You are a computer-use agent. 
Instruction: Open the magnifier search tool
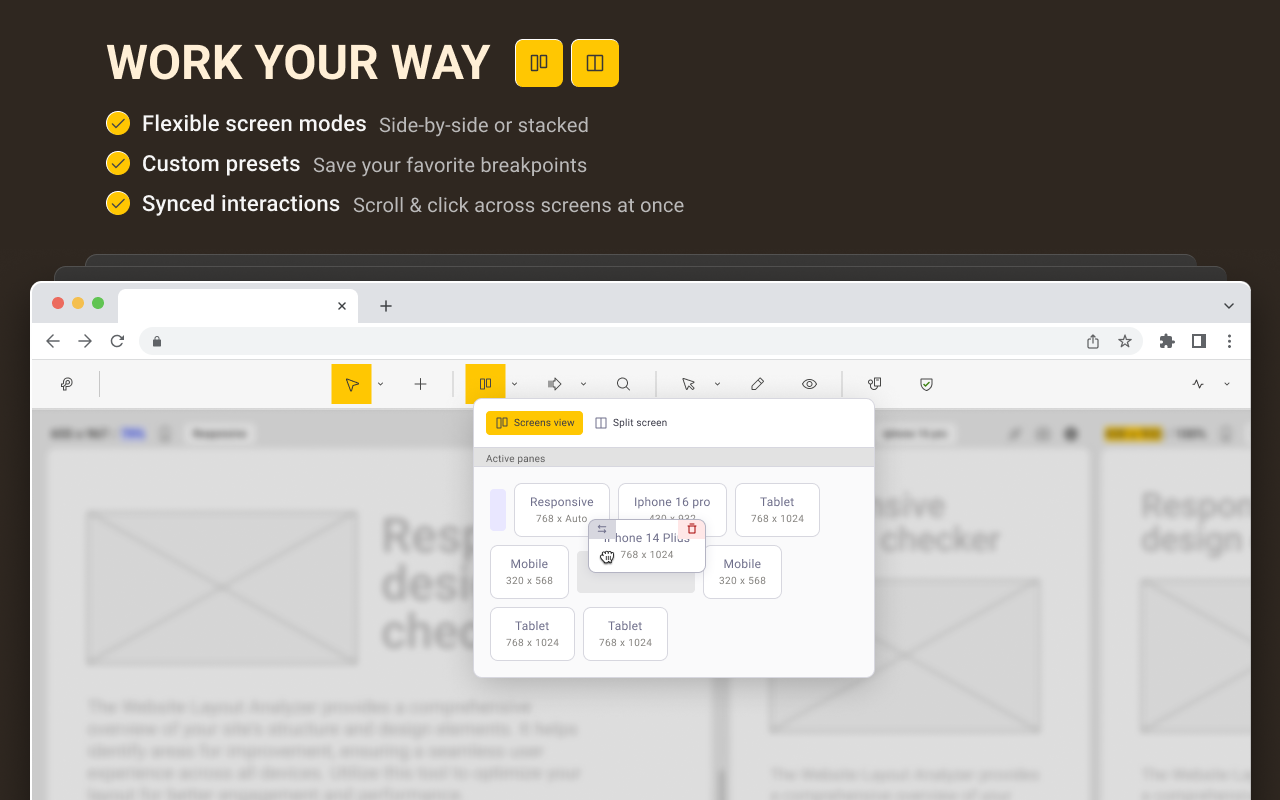pyautogui.click(x=623, y=383)
